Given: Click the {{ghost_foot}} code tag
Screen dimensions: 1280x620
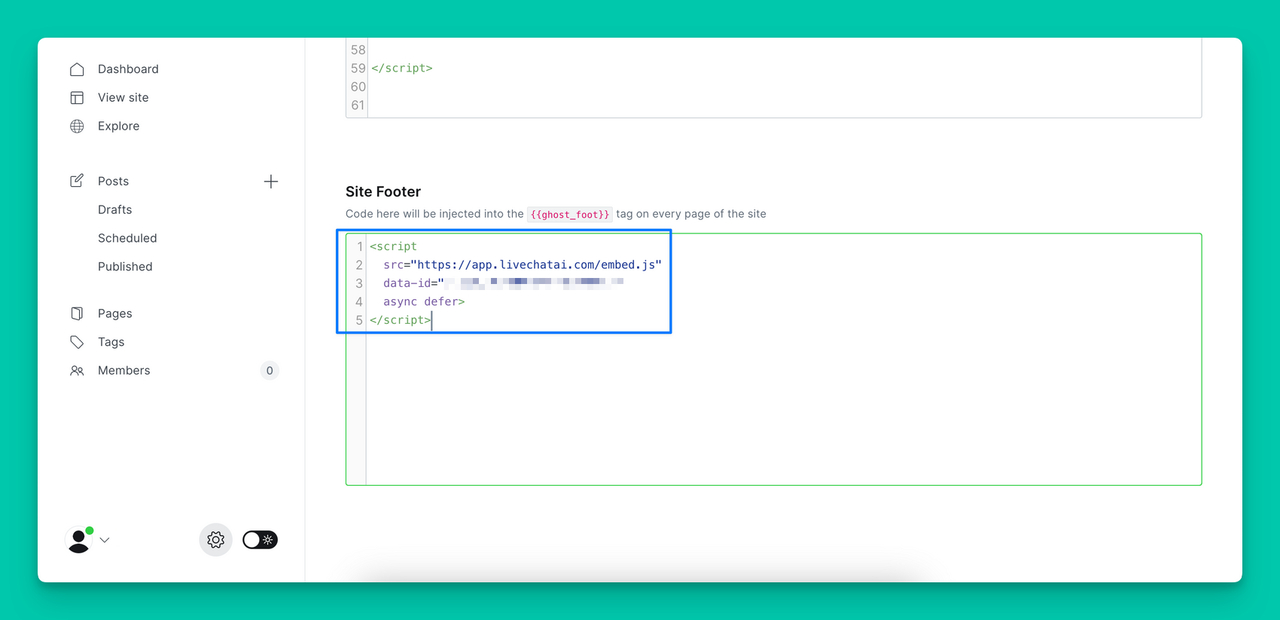Looking at the screenshot, I should tap(569, 214).
